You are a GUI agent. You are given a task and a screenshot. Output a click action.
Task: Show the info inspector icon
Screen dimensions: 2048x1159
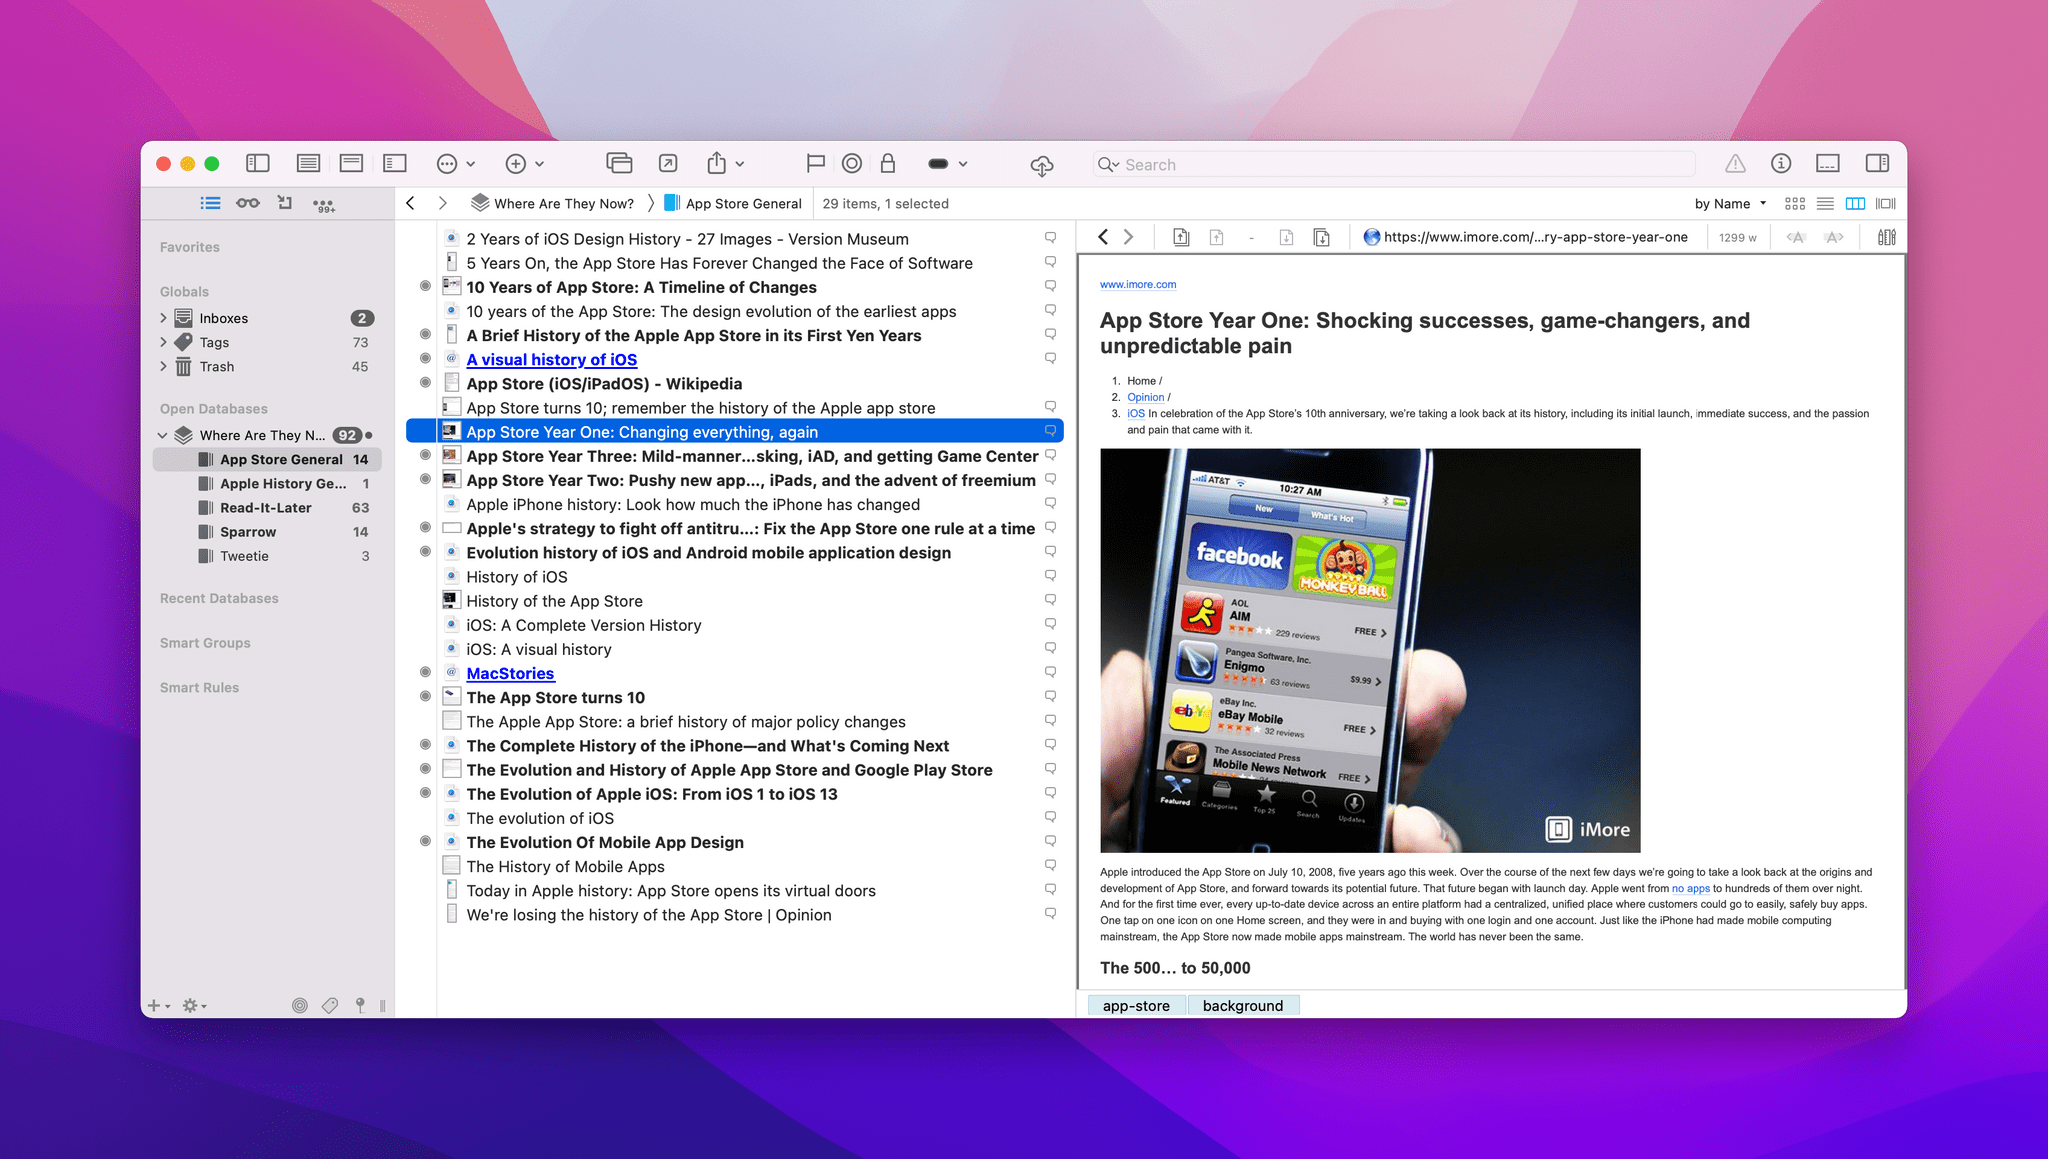click(1780, 163)
